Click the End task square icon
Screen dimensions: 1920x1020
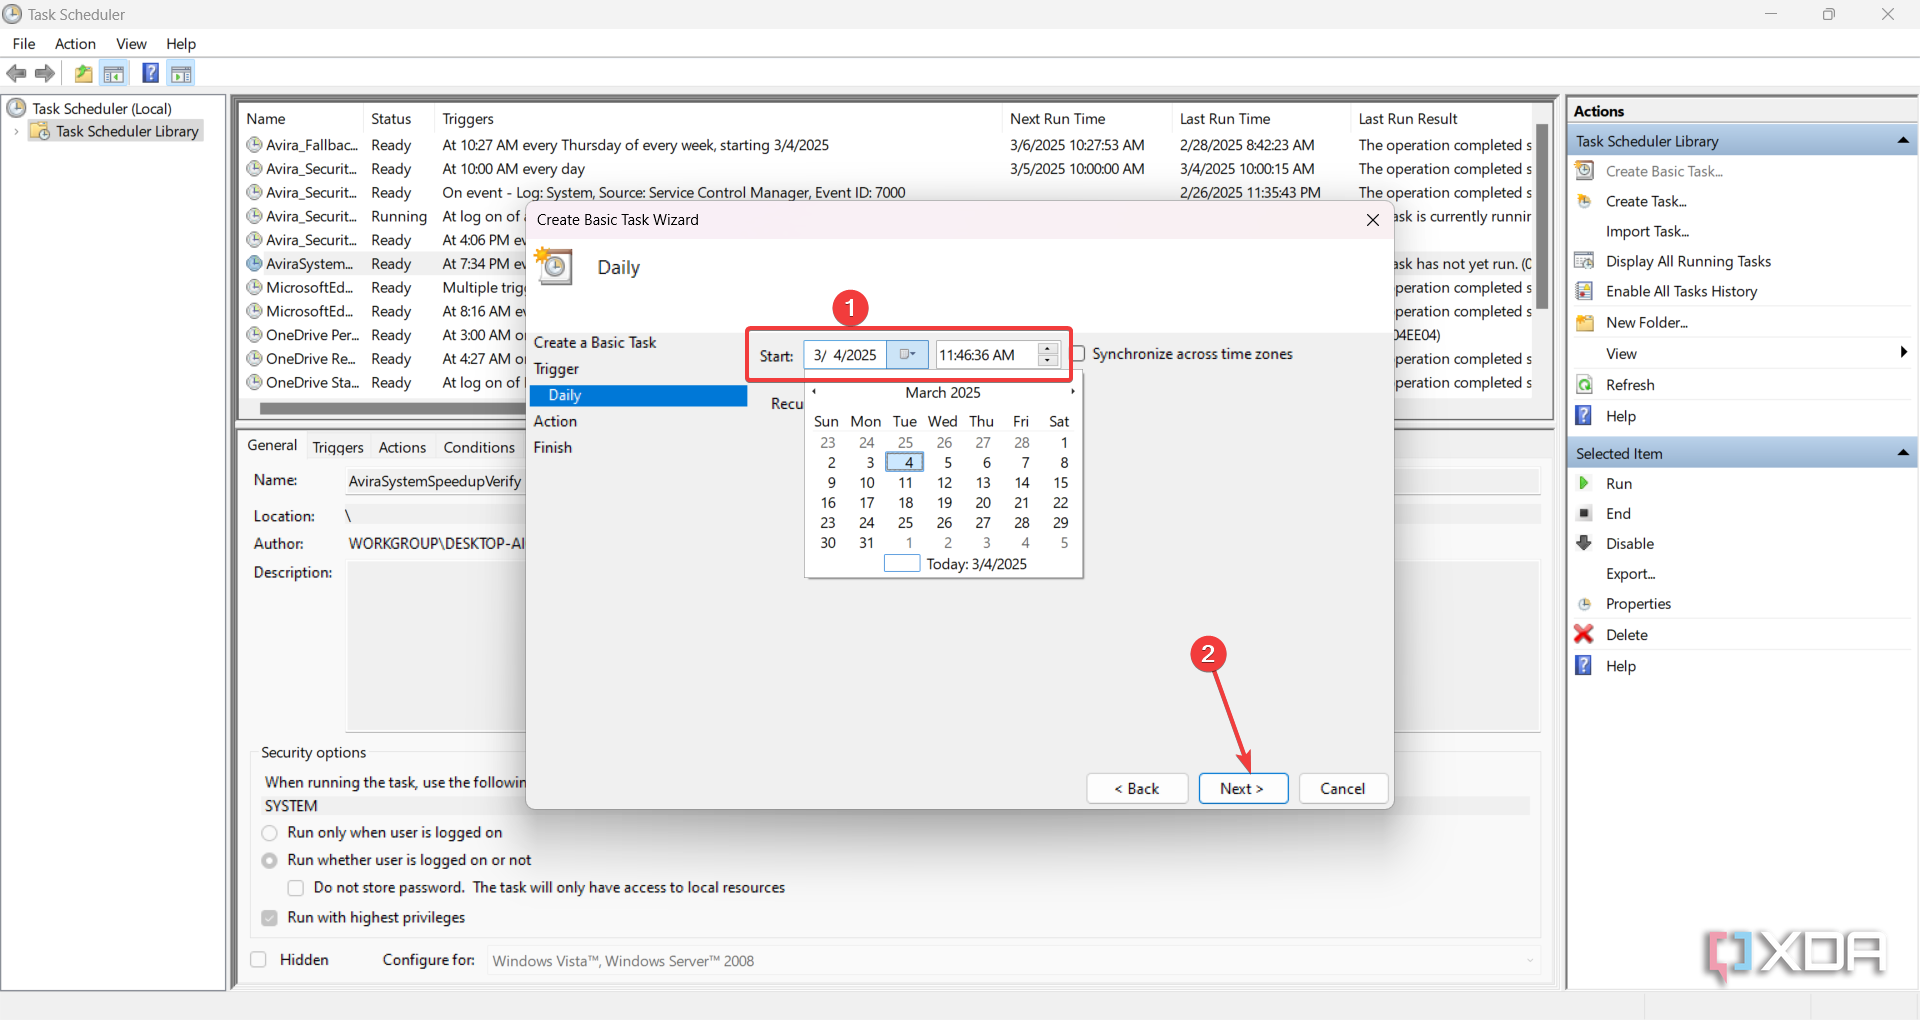tap(1584, 513)
